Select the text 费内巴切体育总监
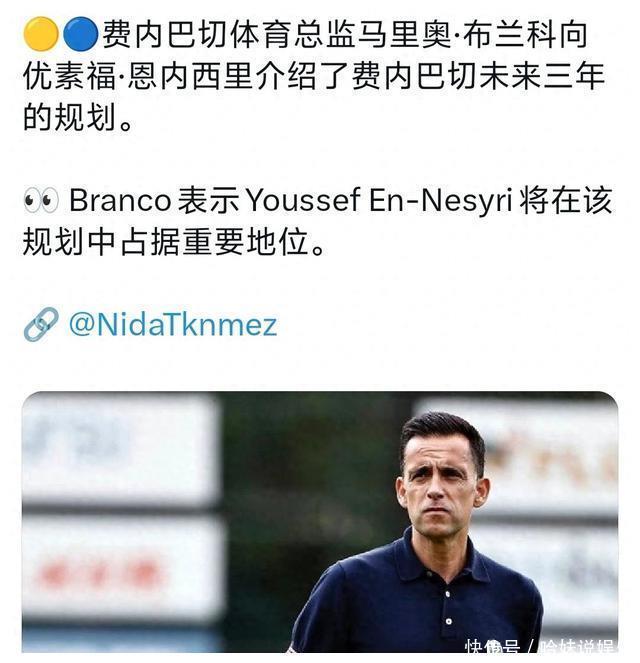The image size is (640, 663). (x=230, y=34)
